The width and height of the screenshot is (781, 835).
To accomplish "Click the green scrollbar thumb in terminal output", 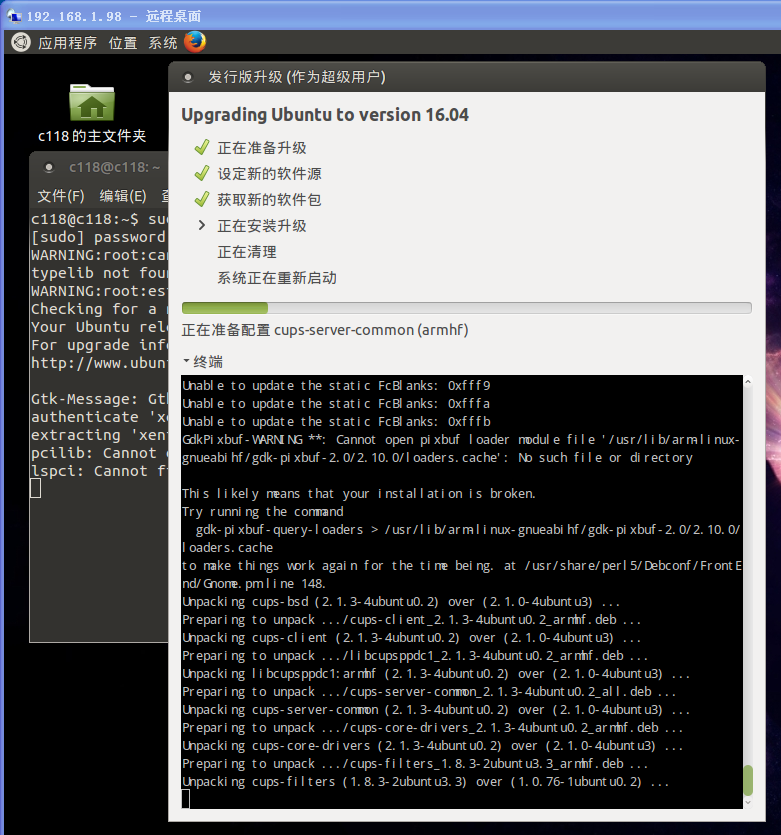I will (747, 780).
